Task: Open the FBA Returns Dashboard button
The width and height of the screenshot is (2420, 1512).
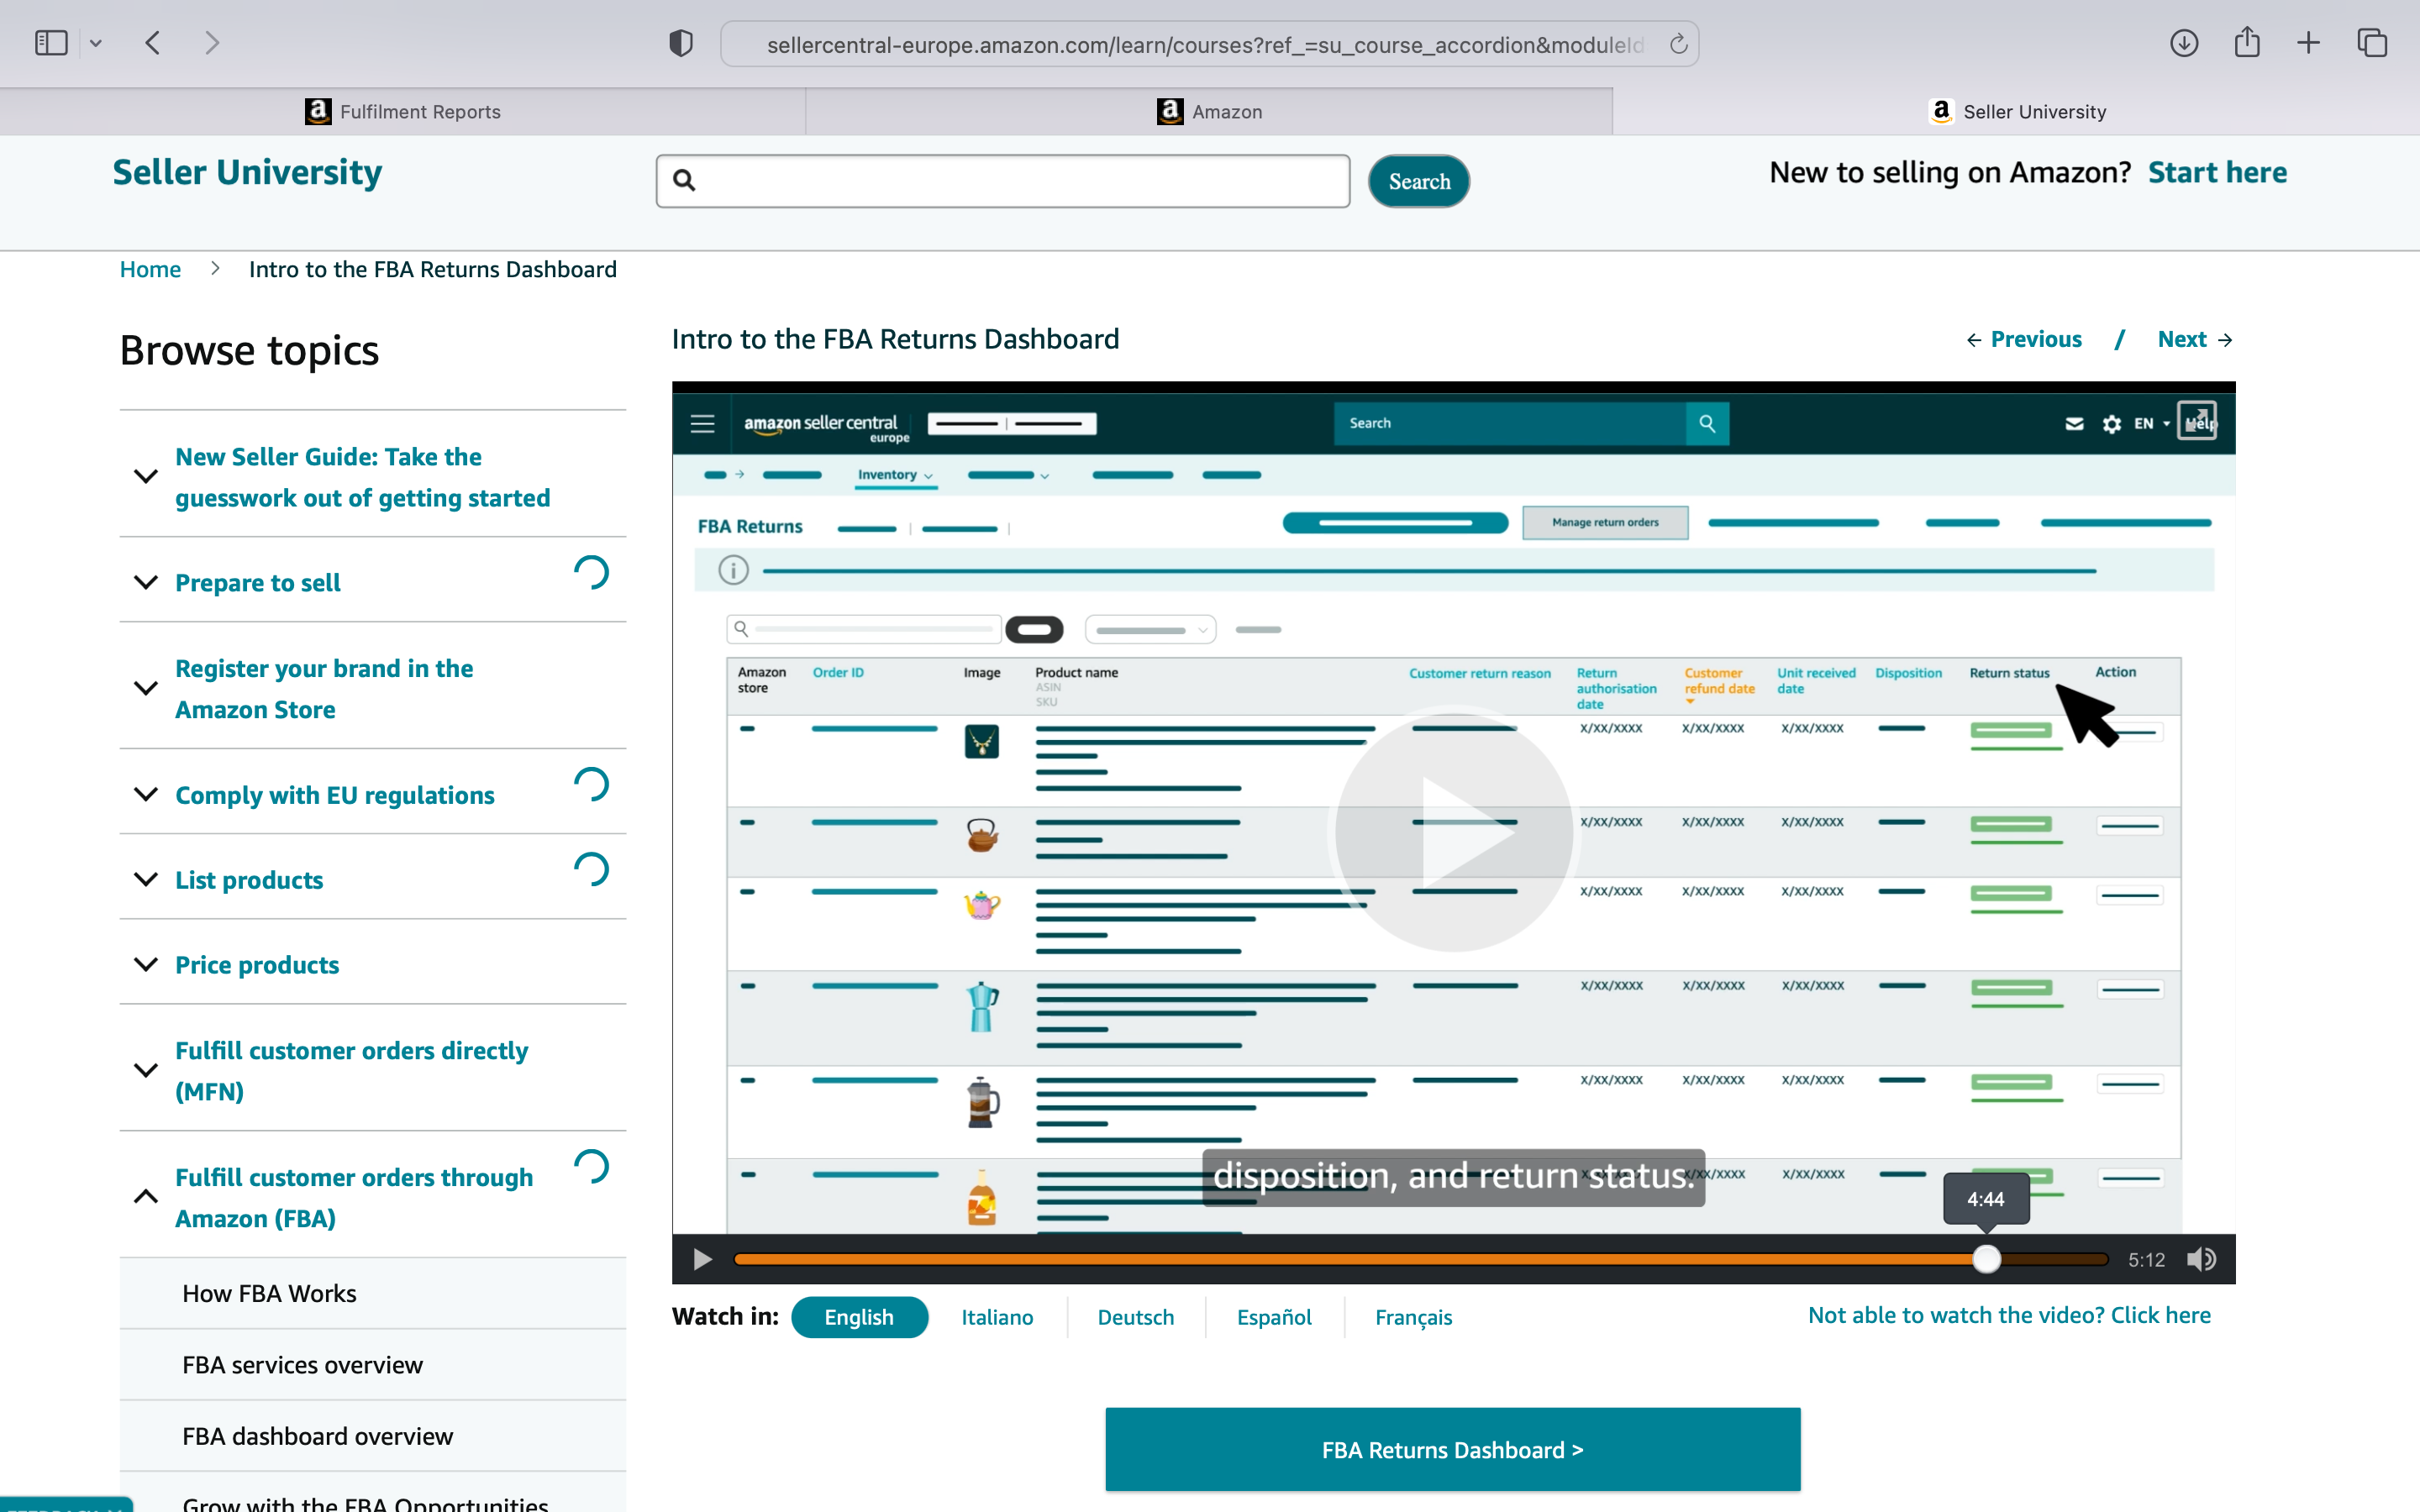Action: [x=1453, y=1450]
